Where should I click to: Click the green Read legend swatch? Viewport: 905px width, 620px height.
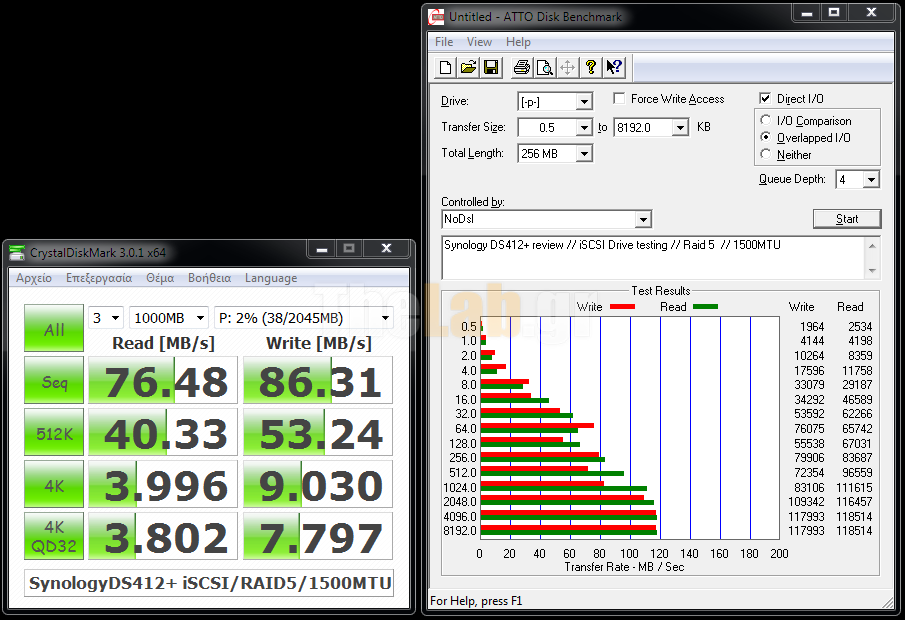coord(705,307)
